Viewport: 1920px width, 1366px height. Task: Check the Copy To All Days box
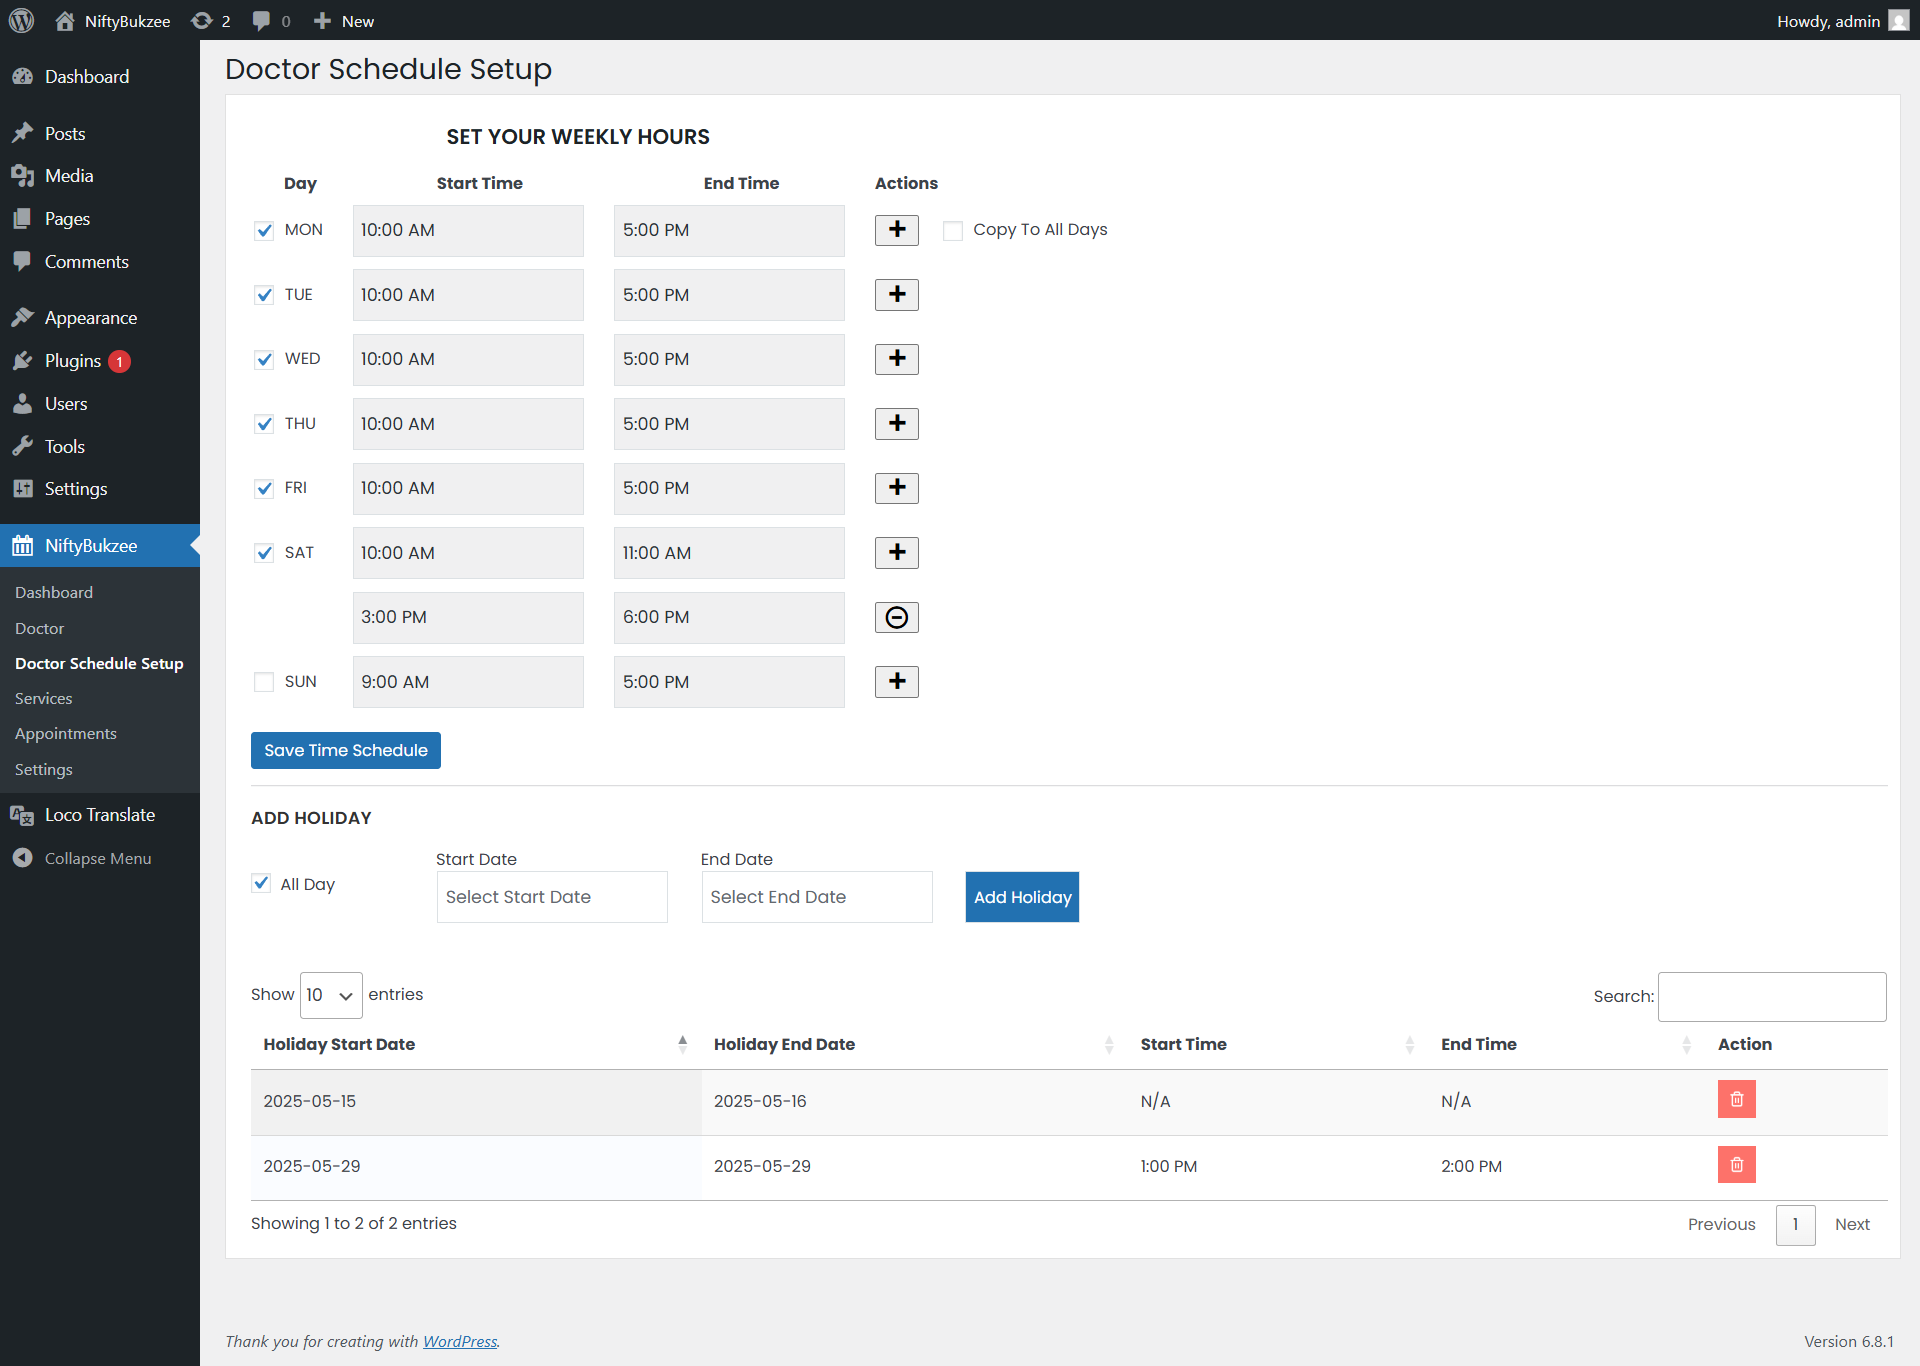tap(953, 231)
